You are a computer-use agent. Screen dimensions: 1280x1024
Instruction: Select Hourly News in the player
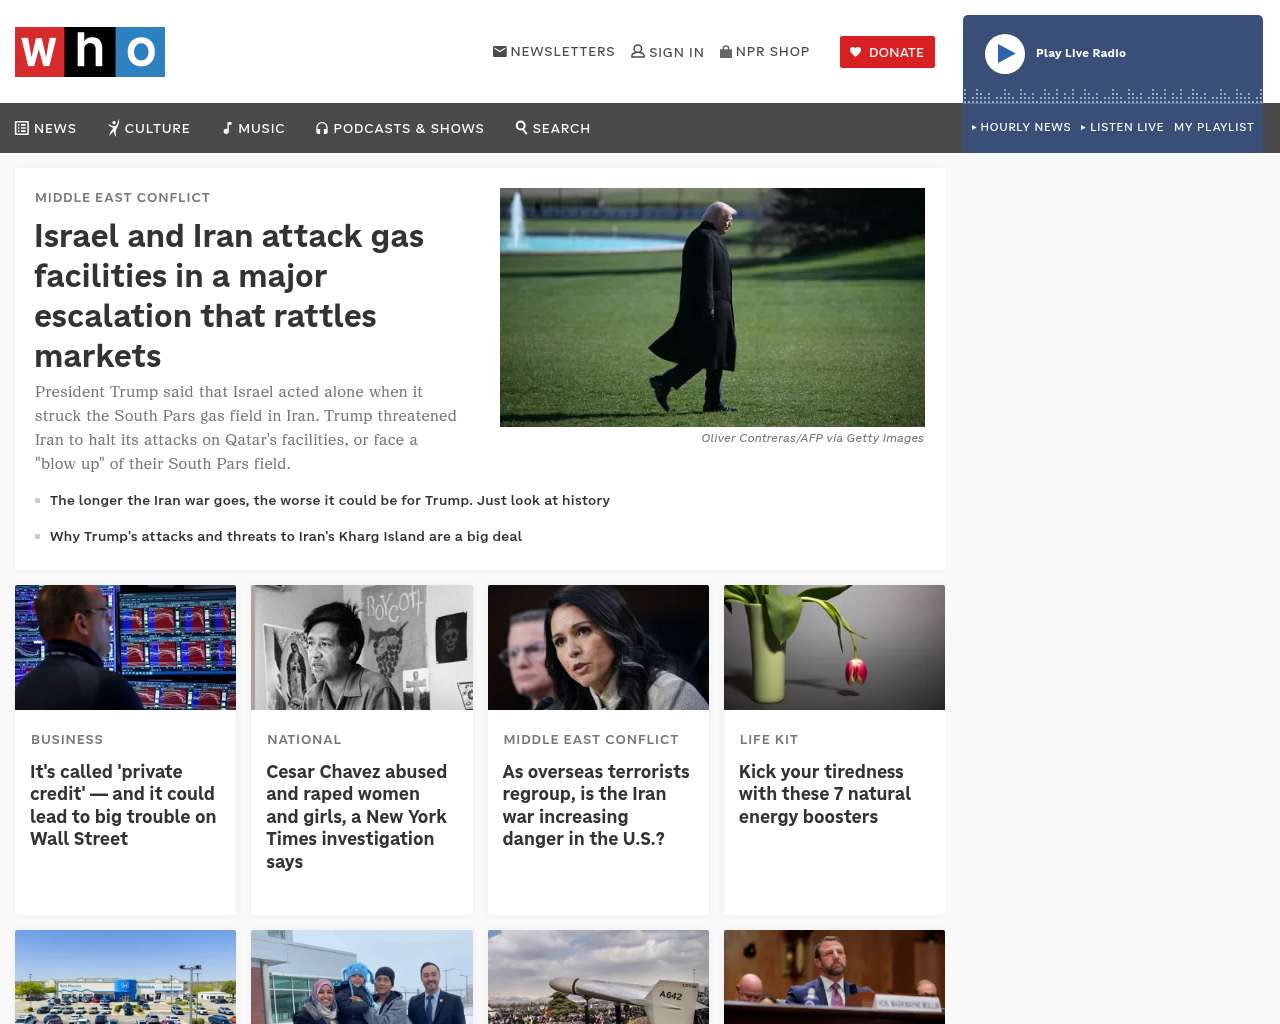pyautogui.click(x=1021, y=127)
